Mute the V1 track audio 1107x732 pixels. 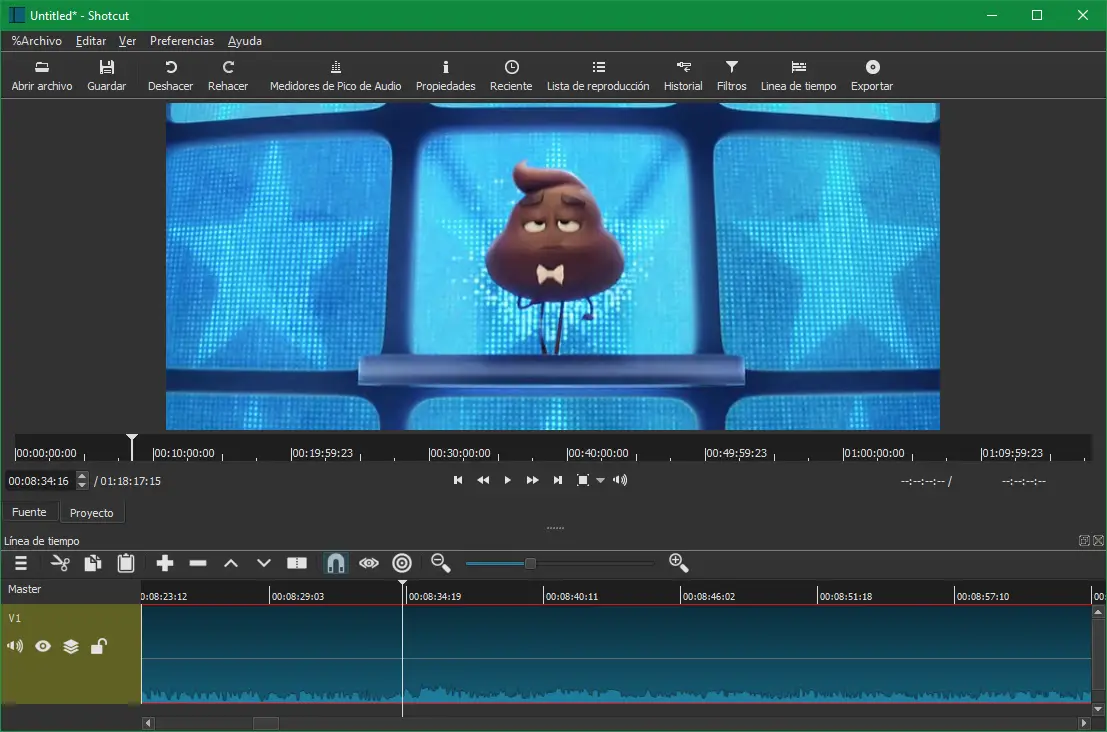pos(15,647)
